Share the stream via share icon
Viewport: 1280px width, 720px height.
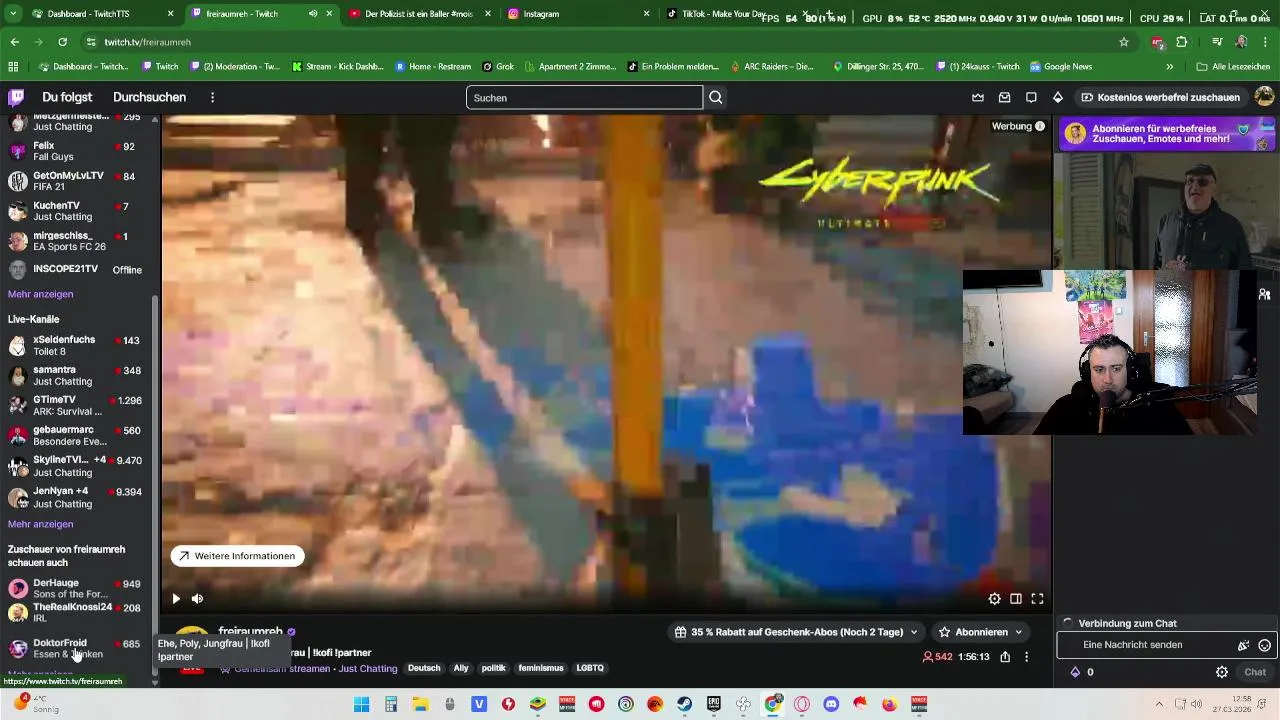tap(1005, 657)
